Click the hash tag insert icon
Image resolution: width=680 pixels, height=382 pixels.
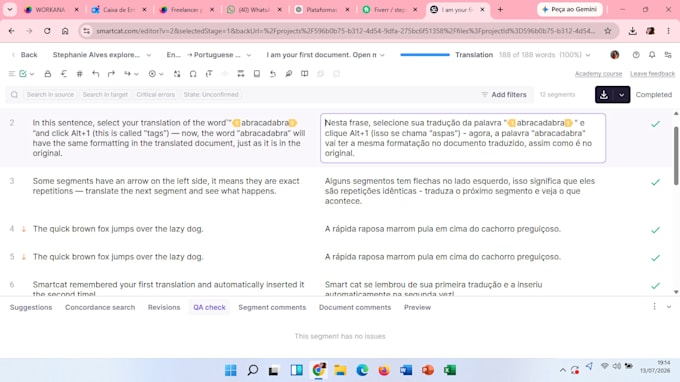(79, 74)
